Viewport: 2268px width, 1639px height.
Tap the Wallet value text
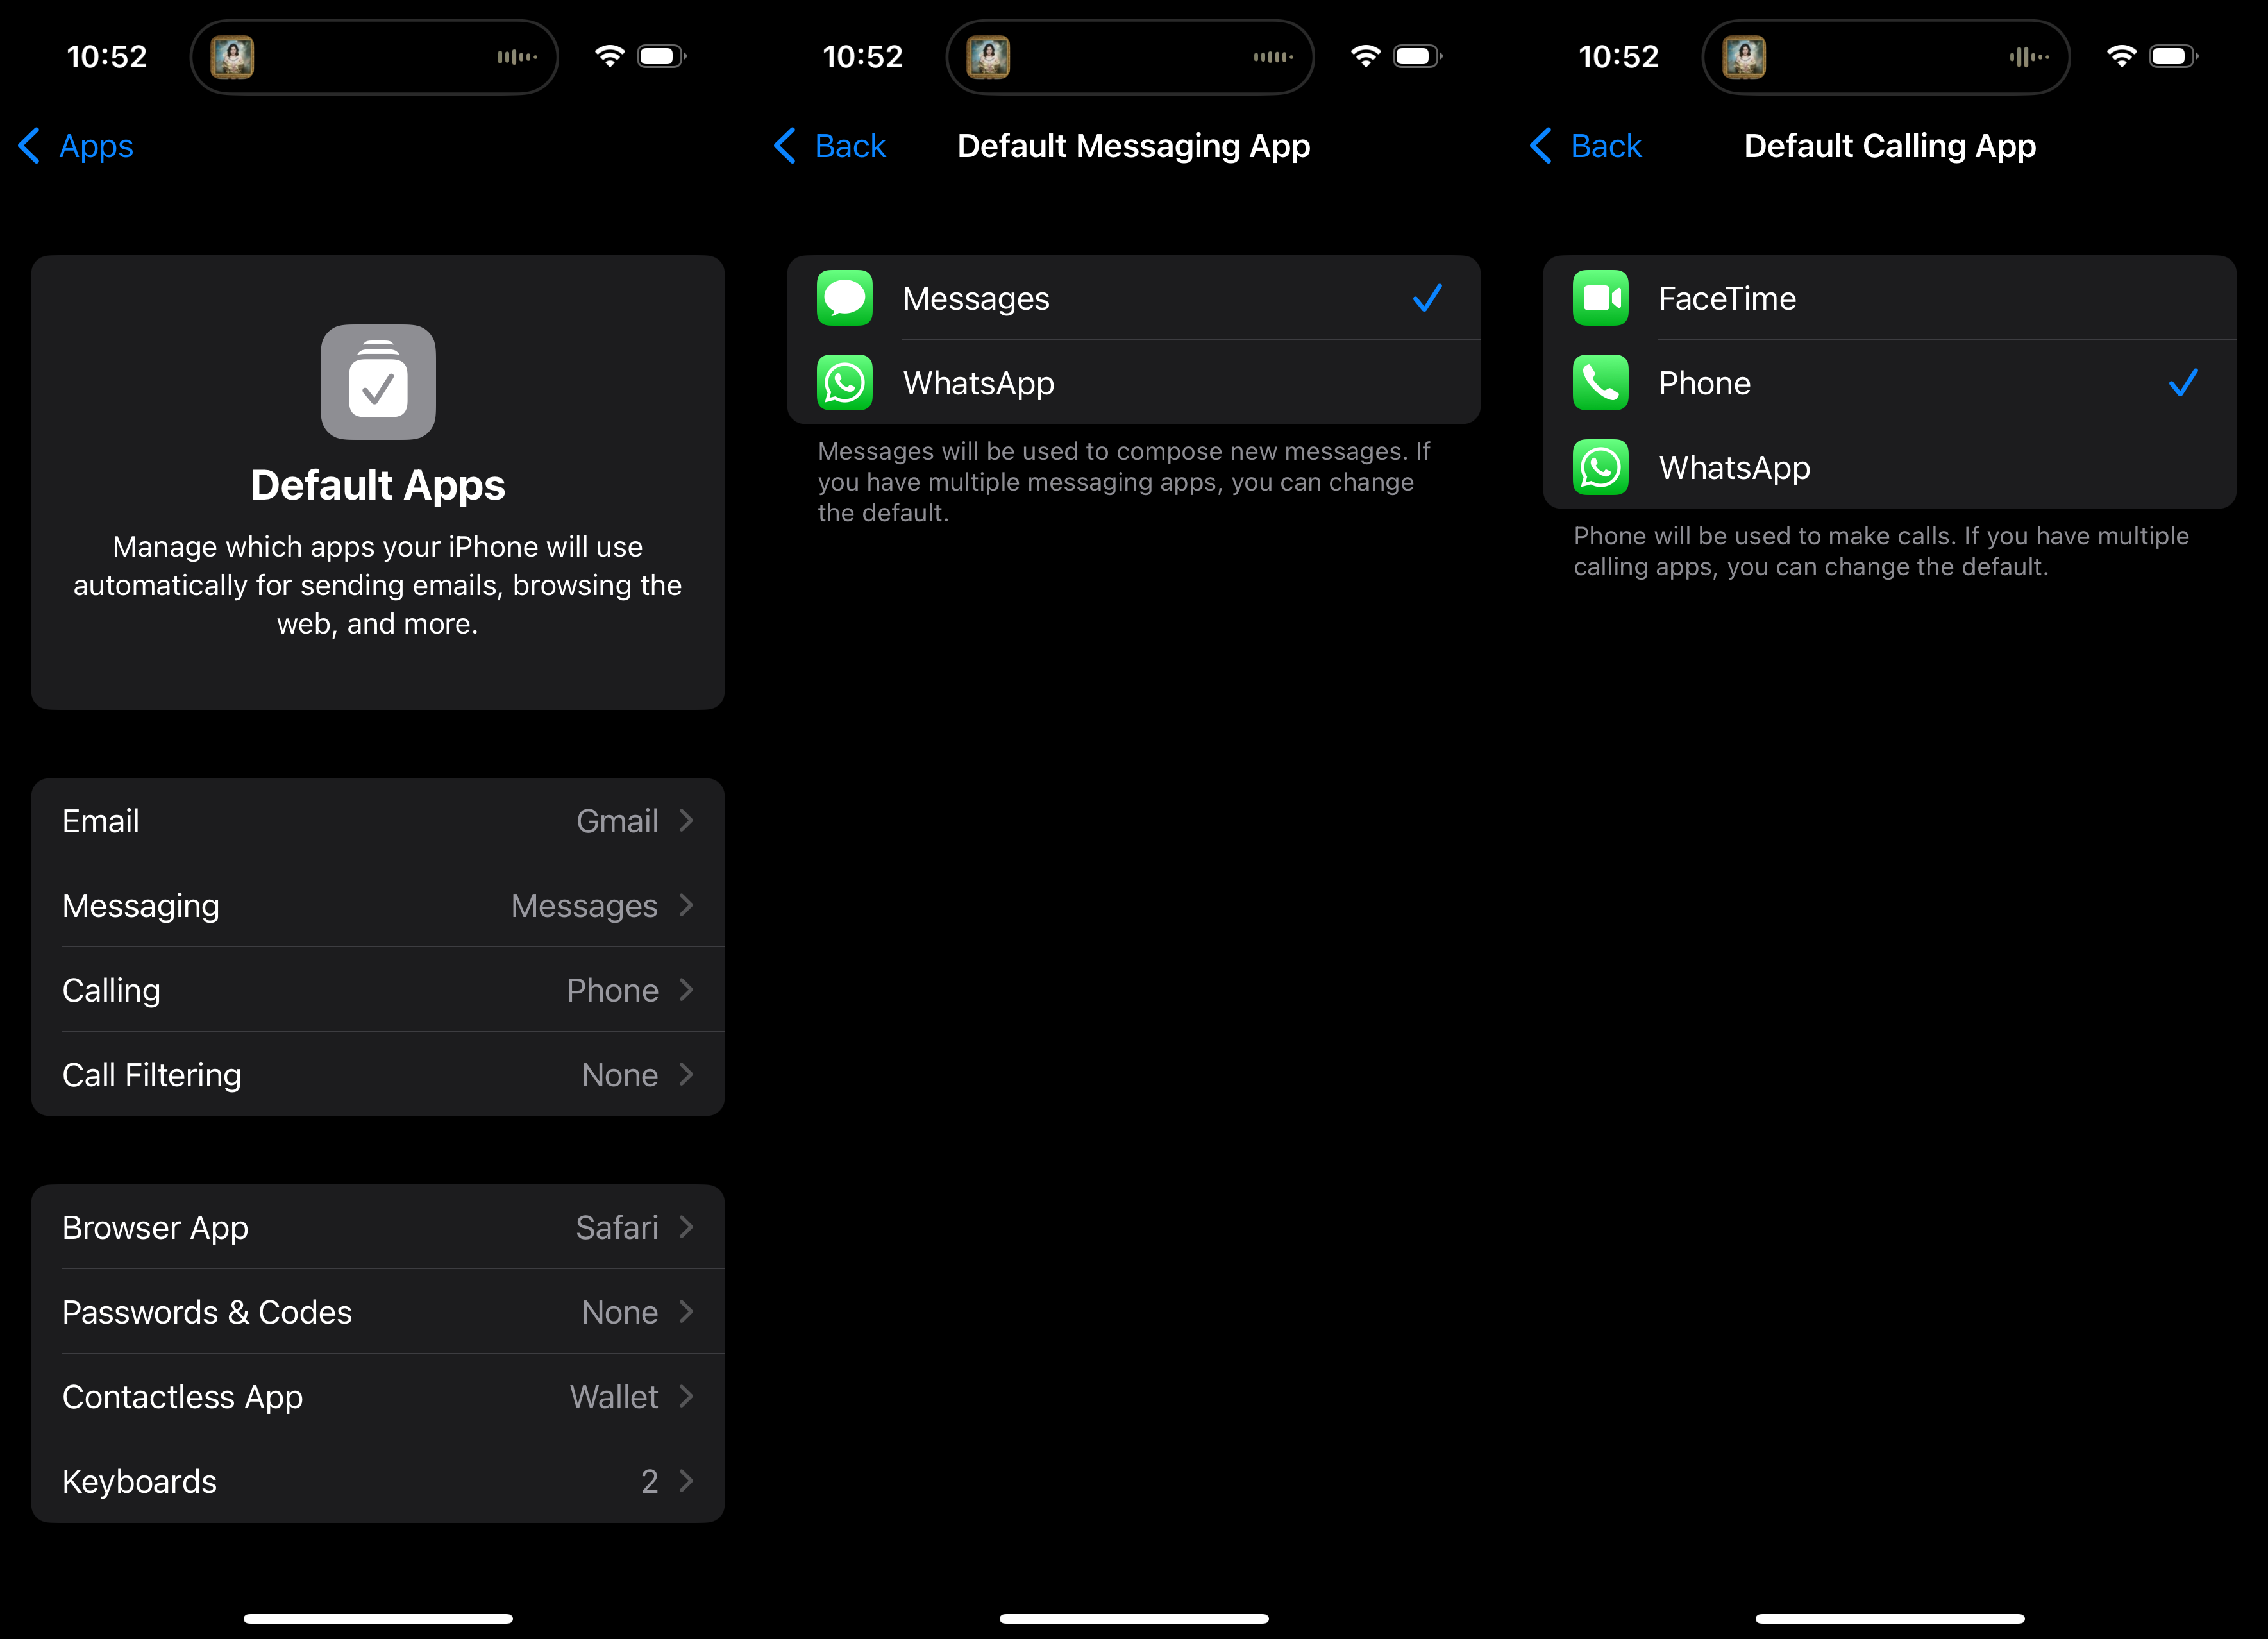(x=614, y=1396)
